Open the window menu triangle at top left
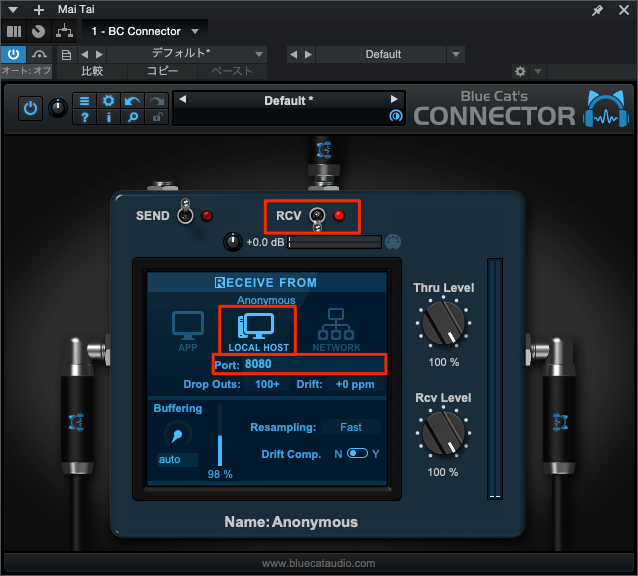 click(13, 9)
